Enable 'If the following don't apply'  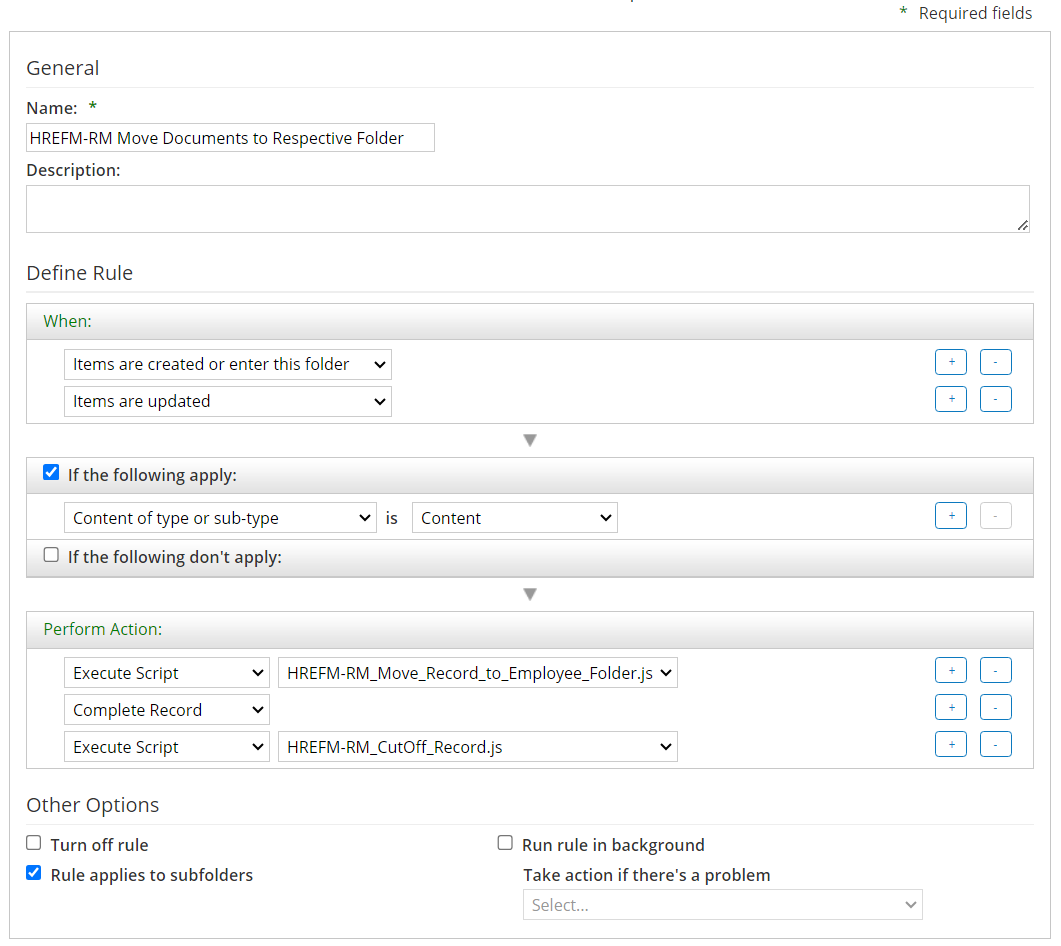coord(51,556)
